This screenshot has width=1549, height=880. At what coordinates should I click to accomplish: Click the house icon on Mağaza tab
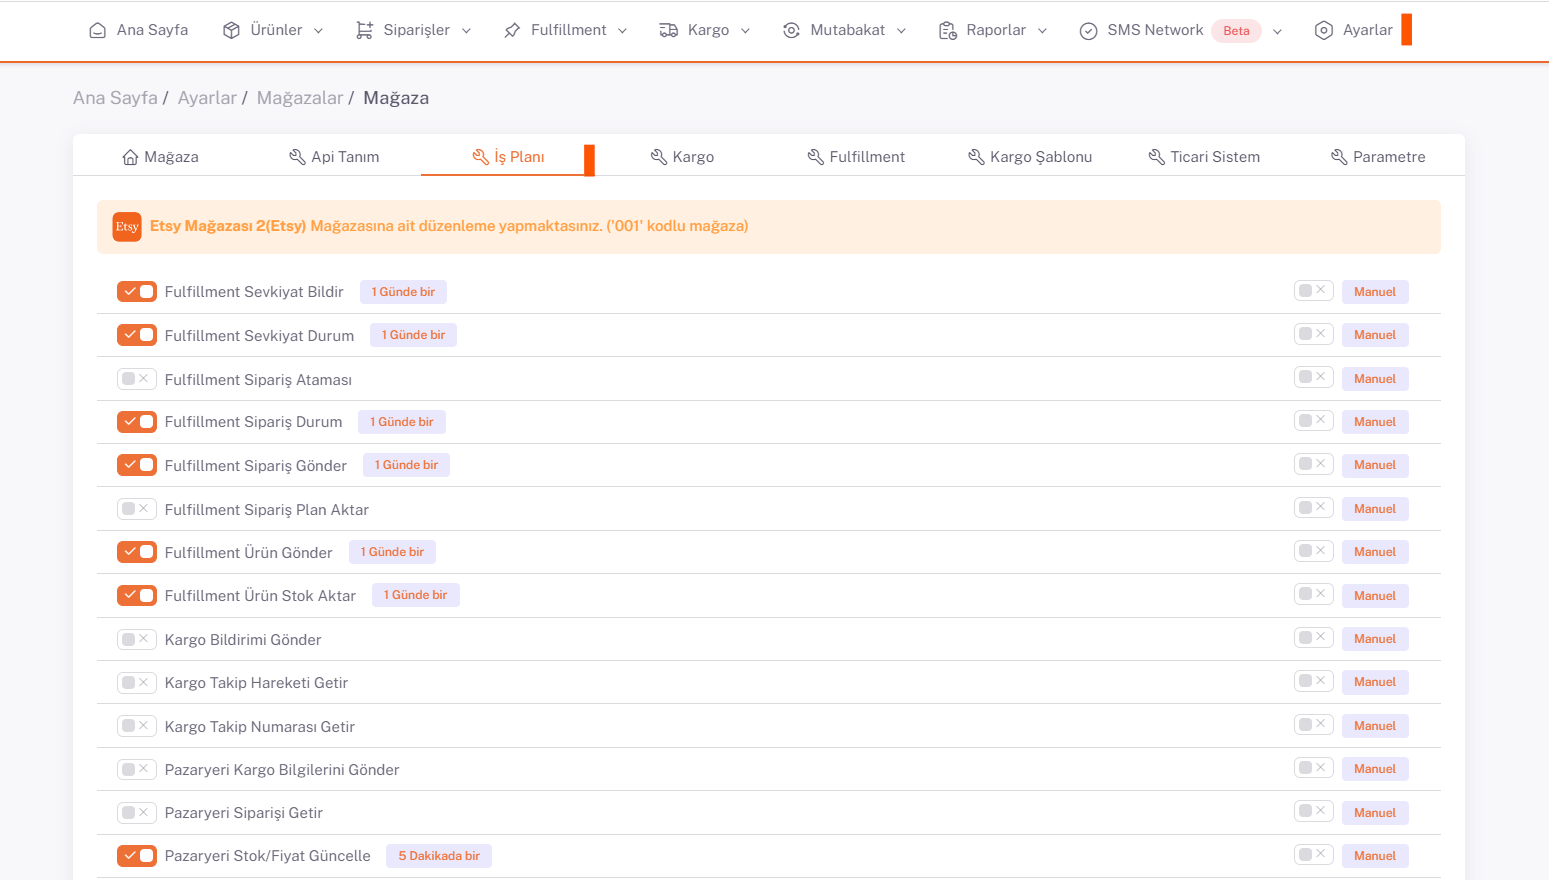tap(130, 157)
